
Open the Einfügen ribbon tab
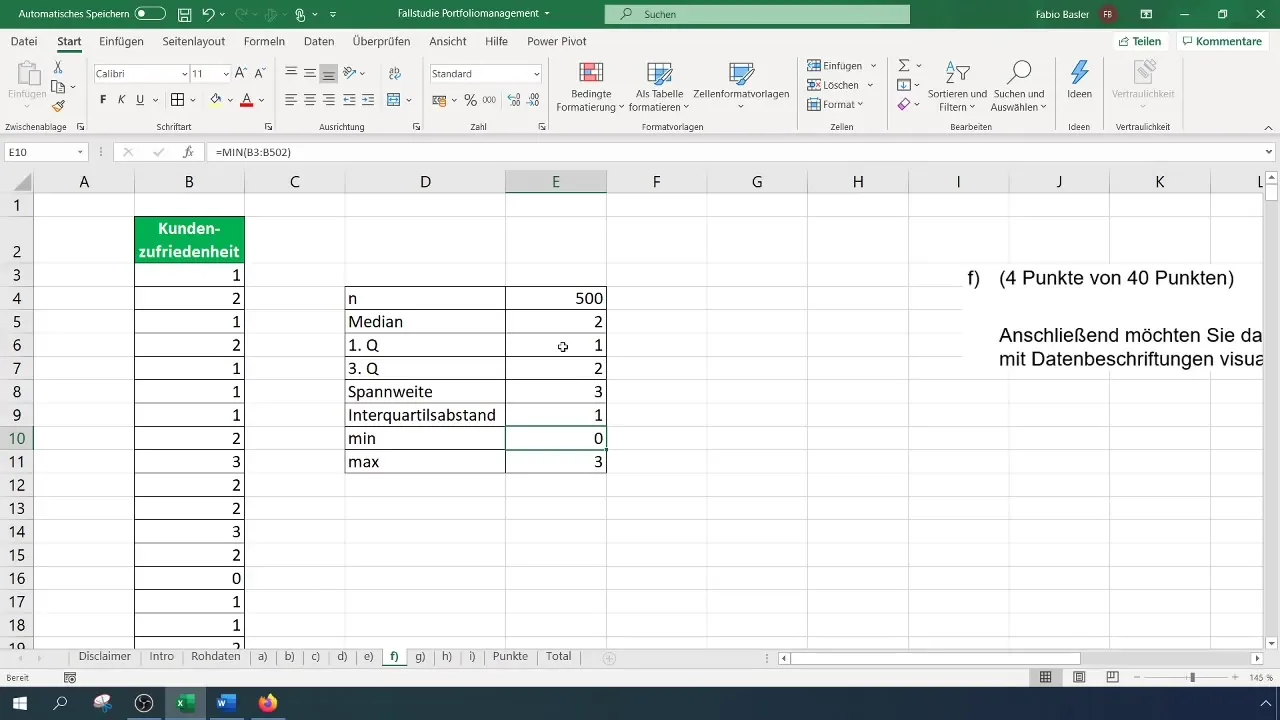(x=122, y=41)
